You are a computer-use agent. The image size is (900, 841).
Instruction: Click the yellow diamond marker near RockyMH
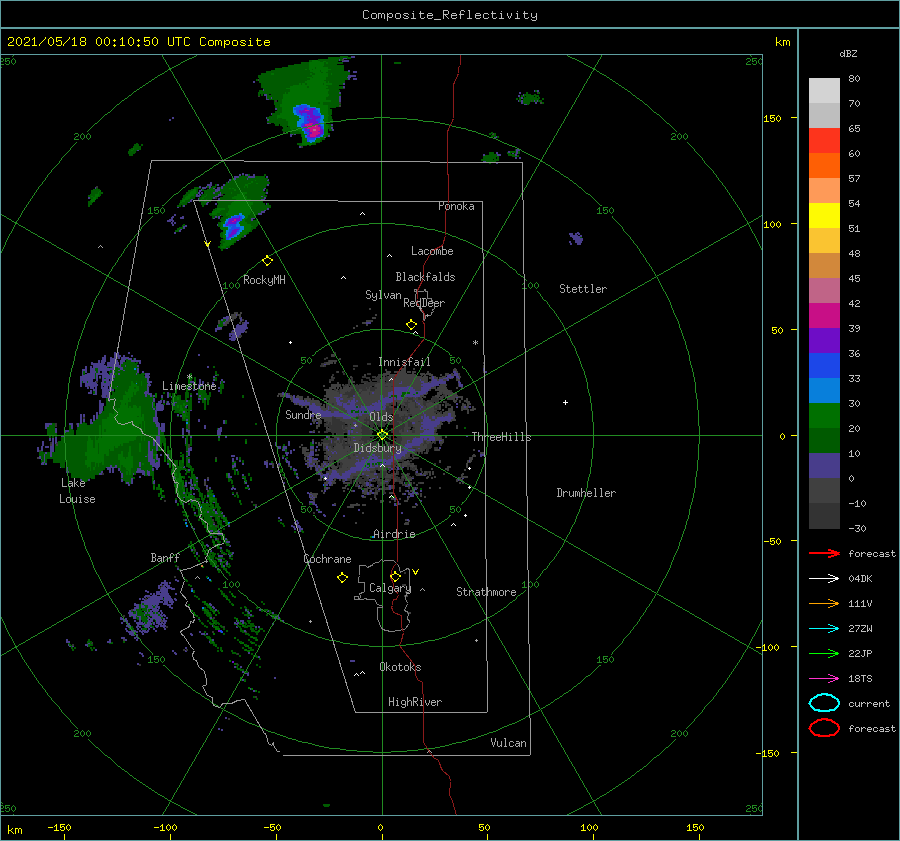coord(267,261)
